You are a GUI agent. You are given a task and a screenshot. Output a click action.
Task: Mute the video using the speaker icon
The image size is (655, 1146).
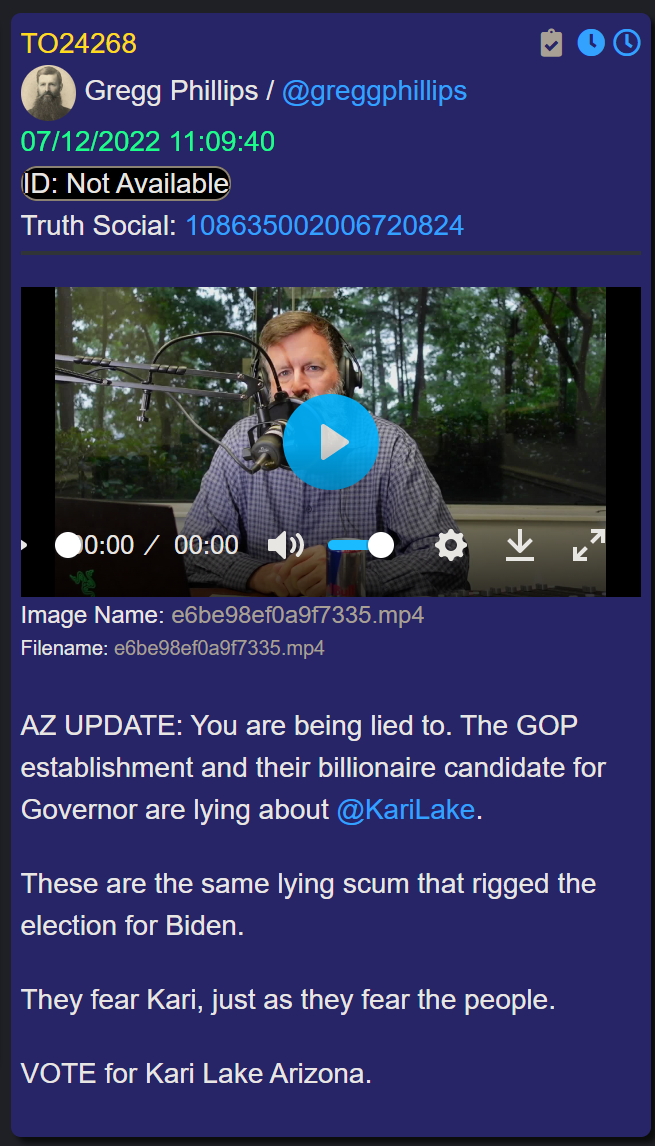[286, 545]
